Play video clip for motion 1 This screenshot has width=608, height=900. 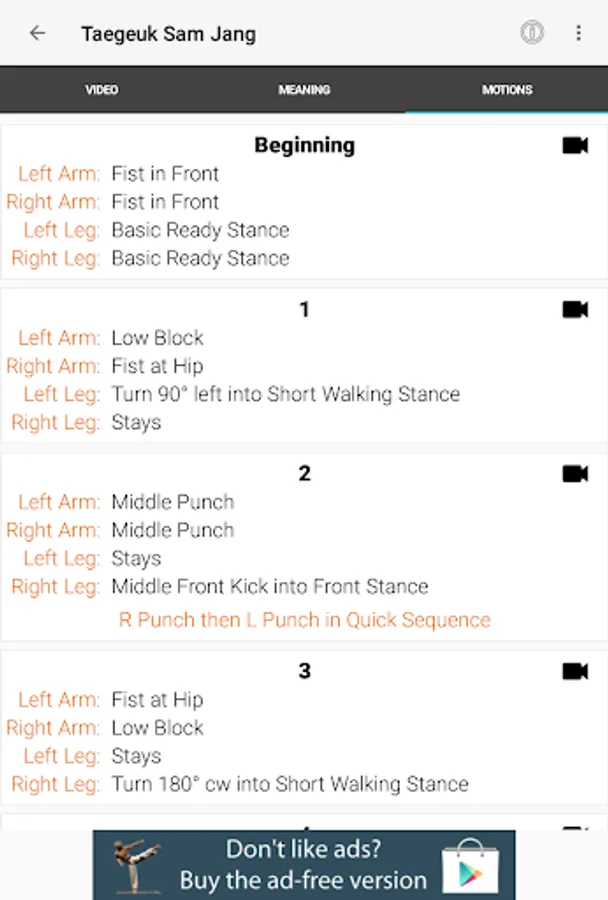click(x=575, y=310)
